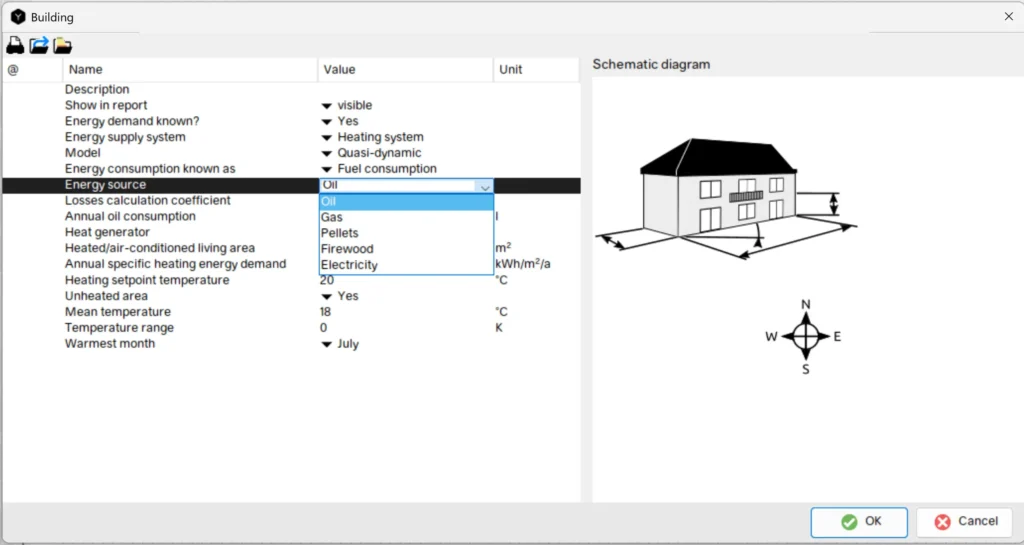Image resolution: width=1024 pixels, height=545 pixels.
Task: Select Oil in the energy source list
Action: click(406, 202)
